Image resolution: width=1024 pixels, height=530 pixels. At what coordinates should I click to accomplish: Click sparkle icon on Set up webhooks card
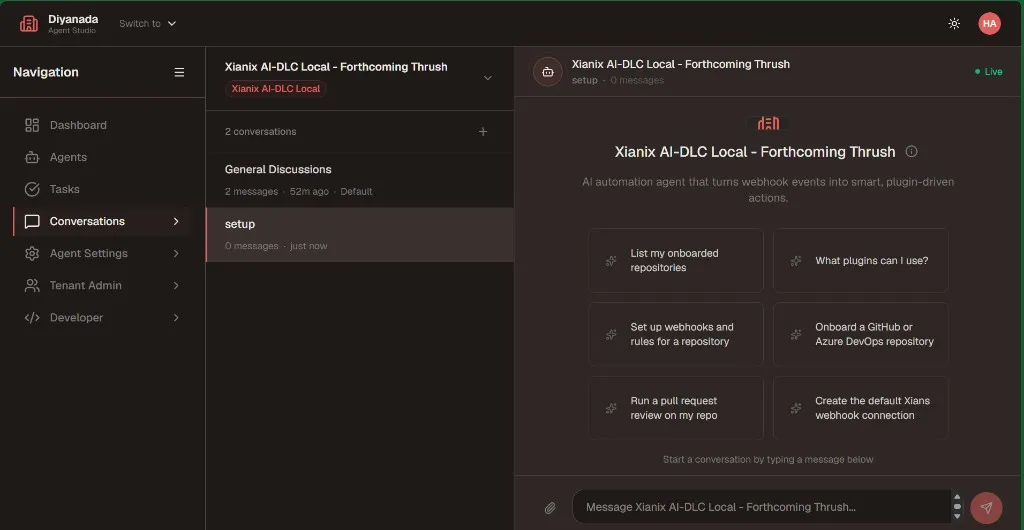pos(611,335)
